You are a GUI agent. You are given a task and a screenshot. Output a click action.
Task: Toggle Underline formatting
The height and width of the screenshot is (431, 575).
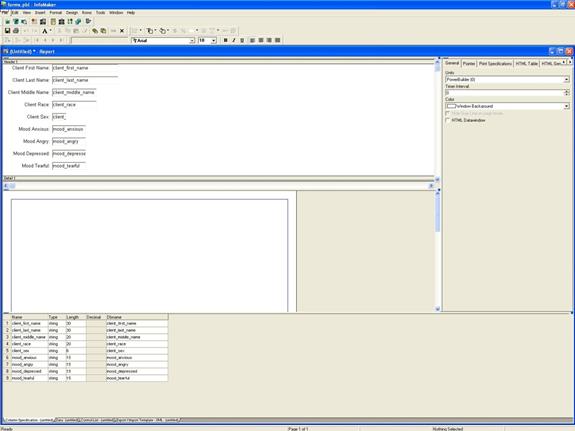(x=242, y=40)
